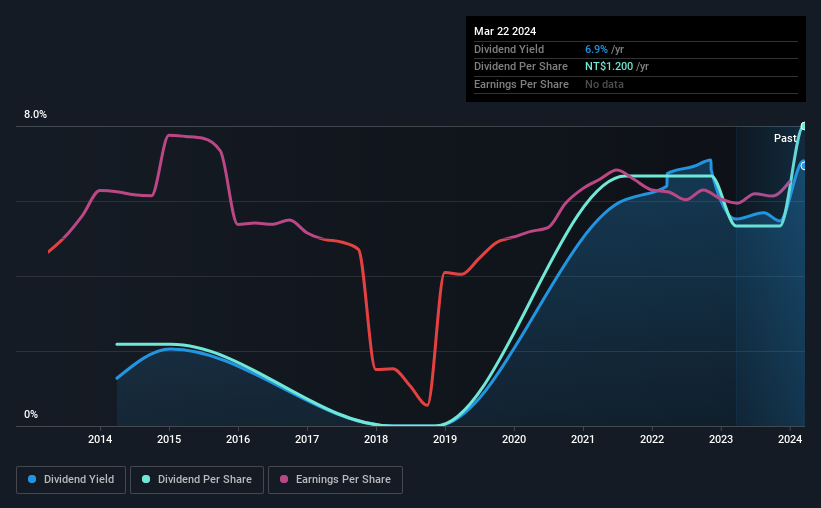The height and width of the screenshot is (508, 821).
Task: Click the pink Earnings Per Share legend dot
Action: coord(284,479)
